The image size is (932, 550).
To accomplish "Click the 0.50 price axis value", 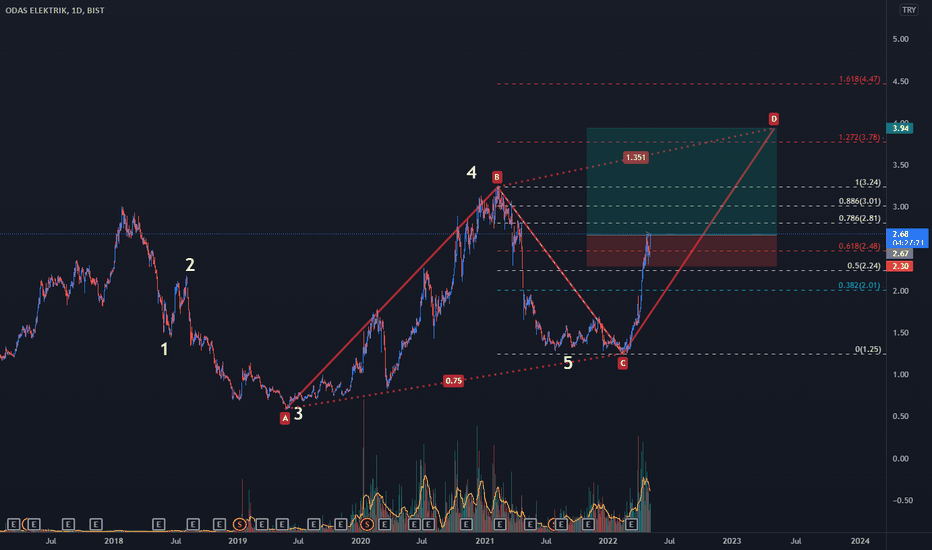I will pos(900,417).
